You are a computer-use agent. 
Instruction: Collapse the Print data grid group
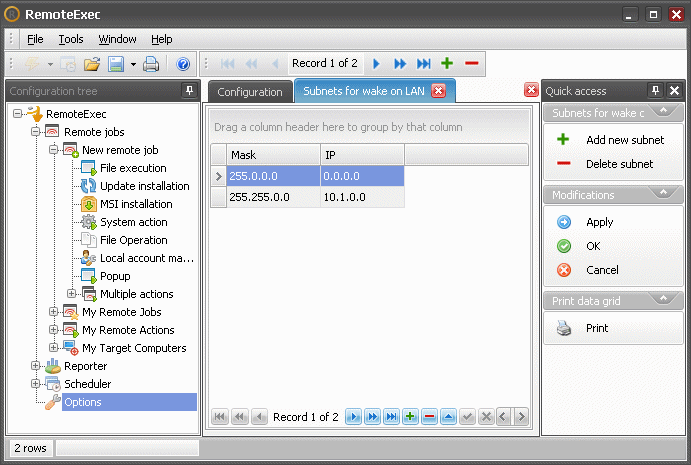[663, 299]
